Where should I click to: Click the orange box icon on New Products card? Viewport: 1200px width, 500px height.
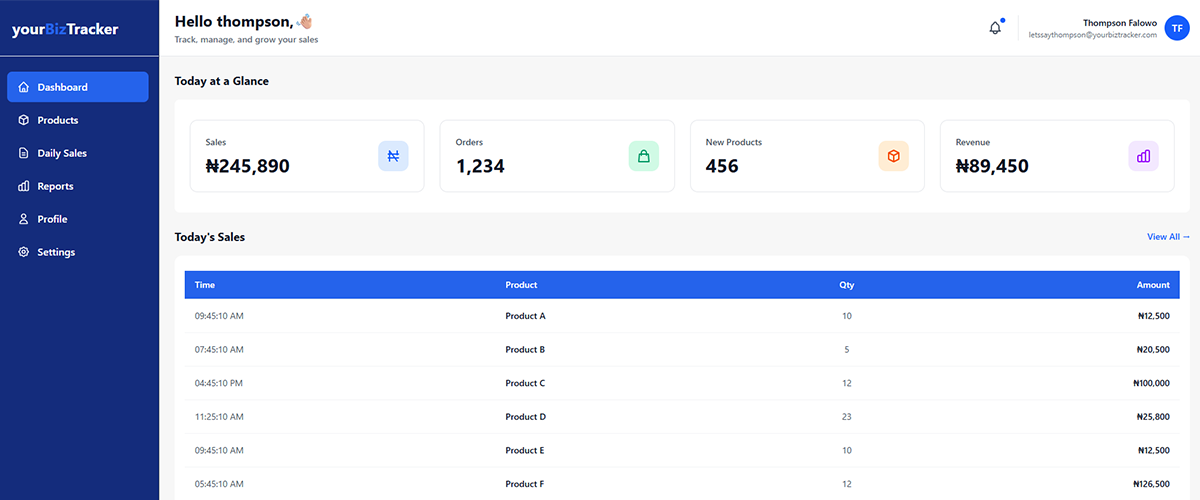893,156
